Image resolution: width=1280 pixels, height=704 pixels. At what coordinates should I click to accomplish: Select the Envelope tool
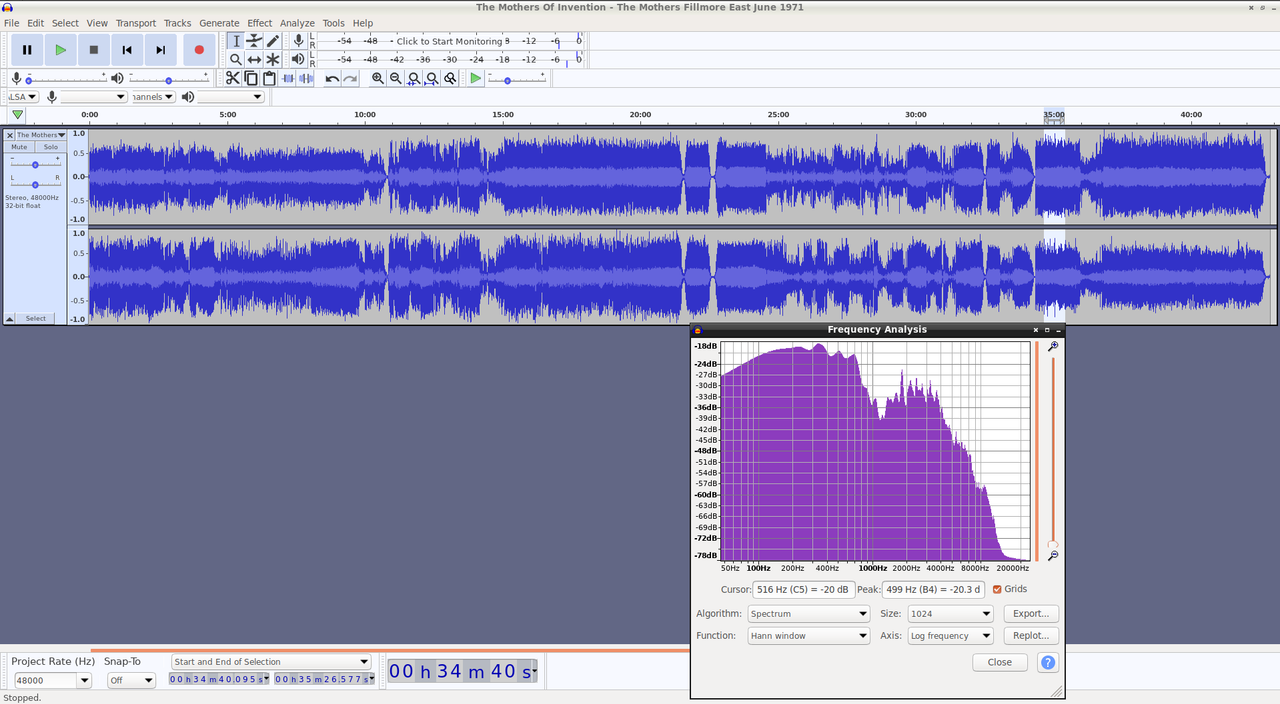[x=254, y=41]
